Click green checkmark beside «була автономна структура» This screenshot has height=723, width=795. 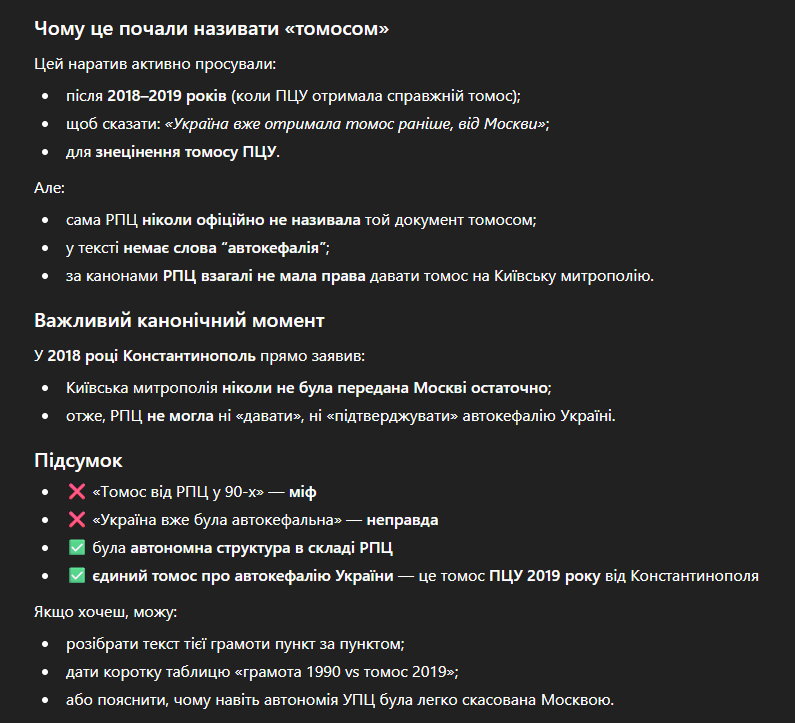[x=77, y=548]
